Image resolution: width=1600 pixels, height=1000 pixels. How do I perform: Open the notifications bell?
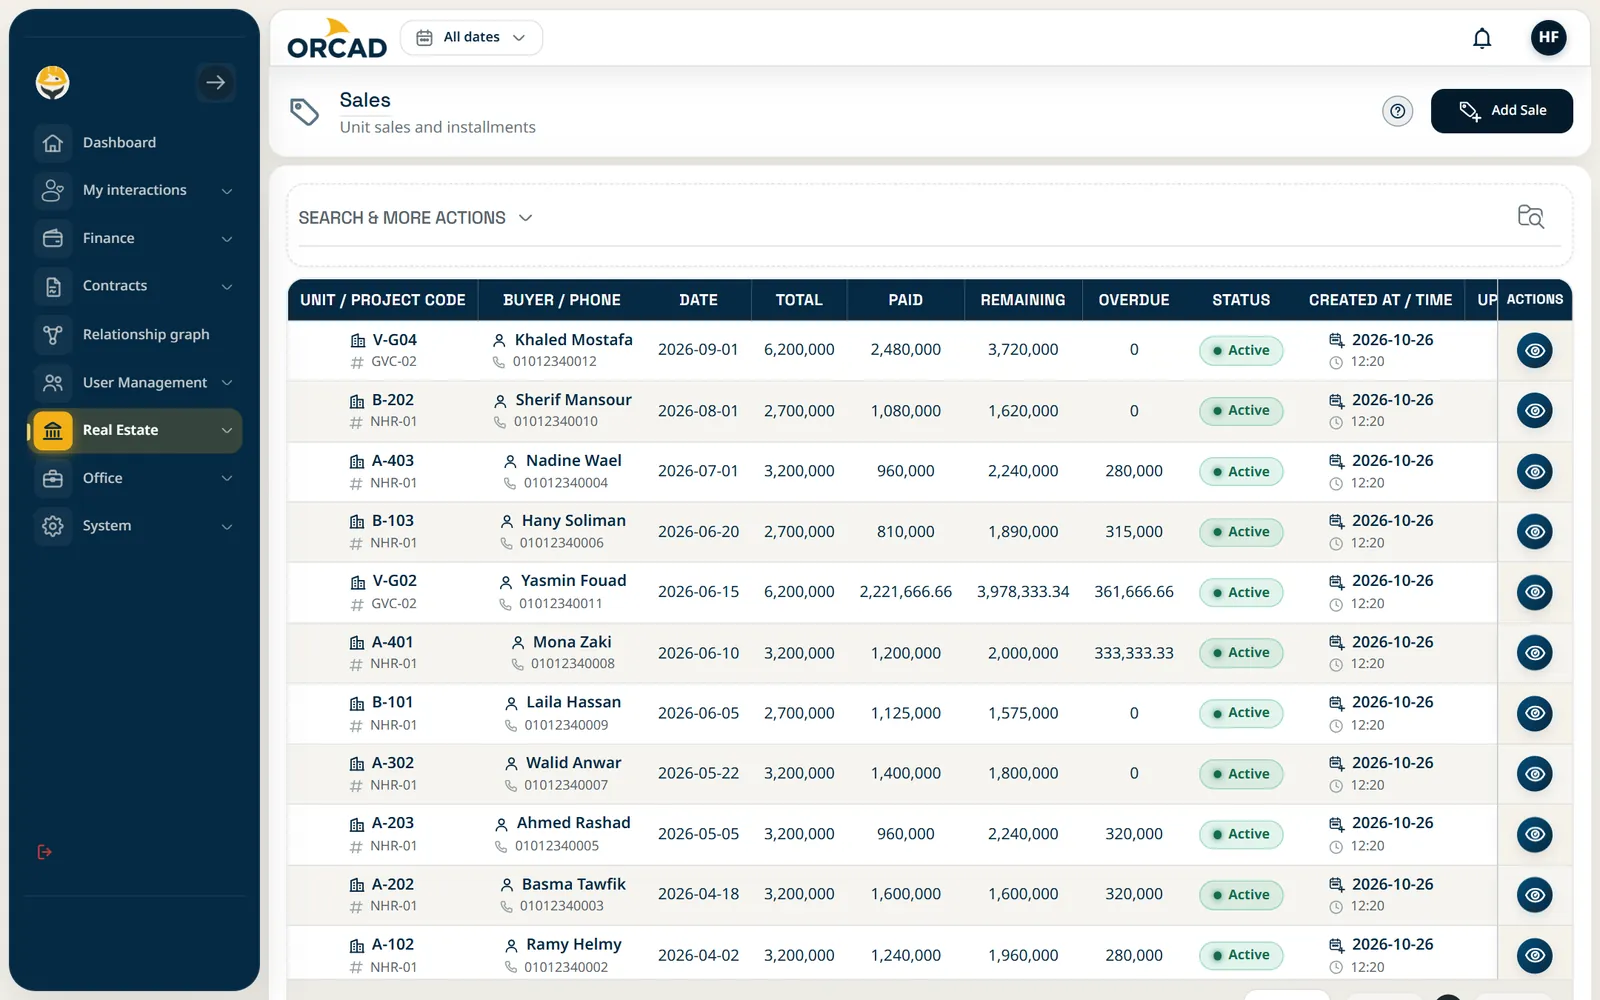tap(1482, 38)
